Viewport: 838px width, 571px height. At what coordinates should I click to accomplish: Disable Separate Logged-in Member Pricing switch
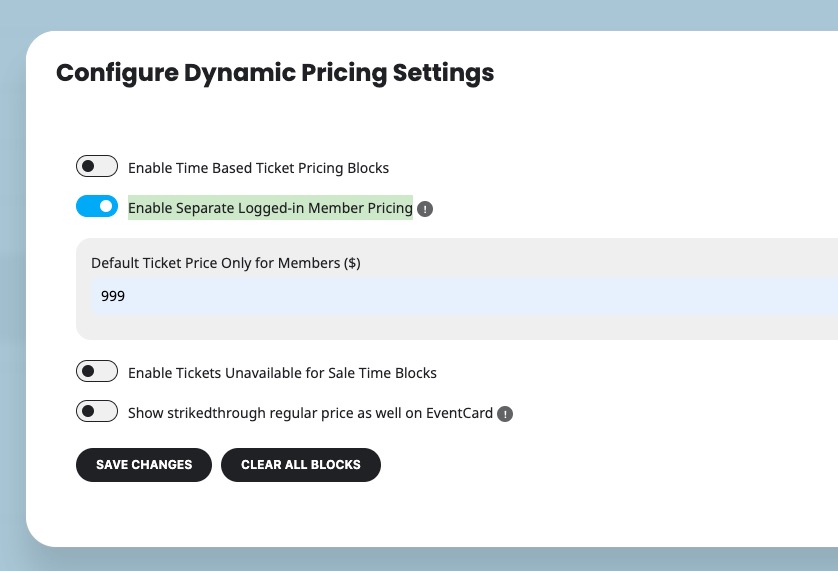97,206
